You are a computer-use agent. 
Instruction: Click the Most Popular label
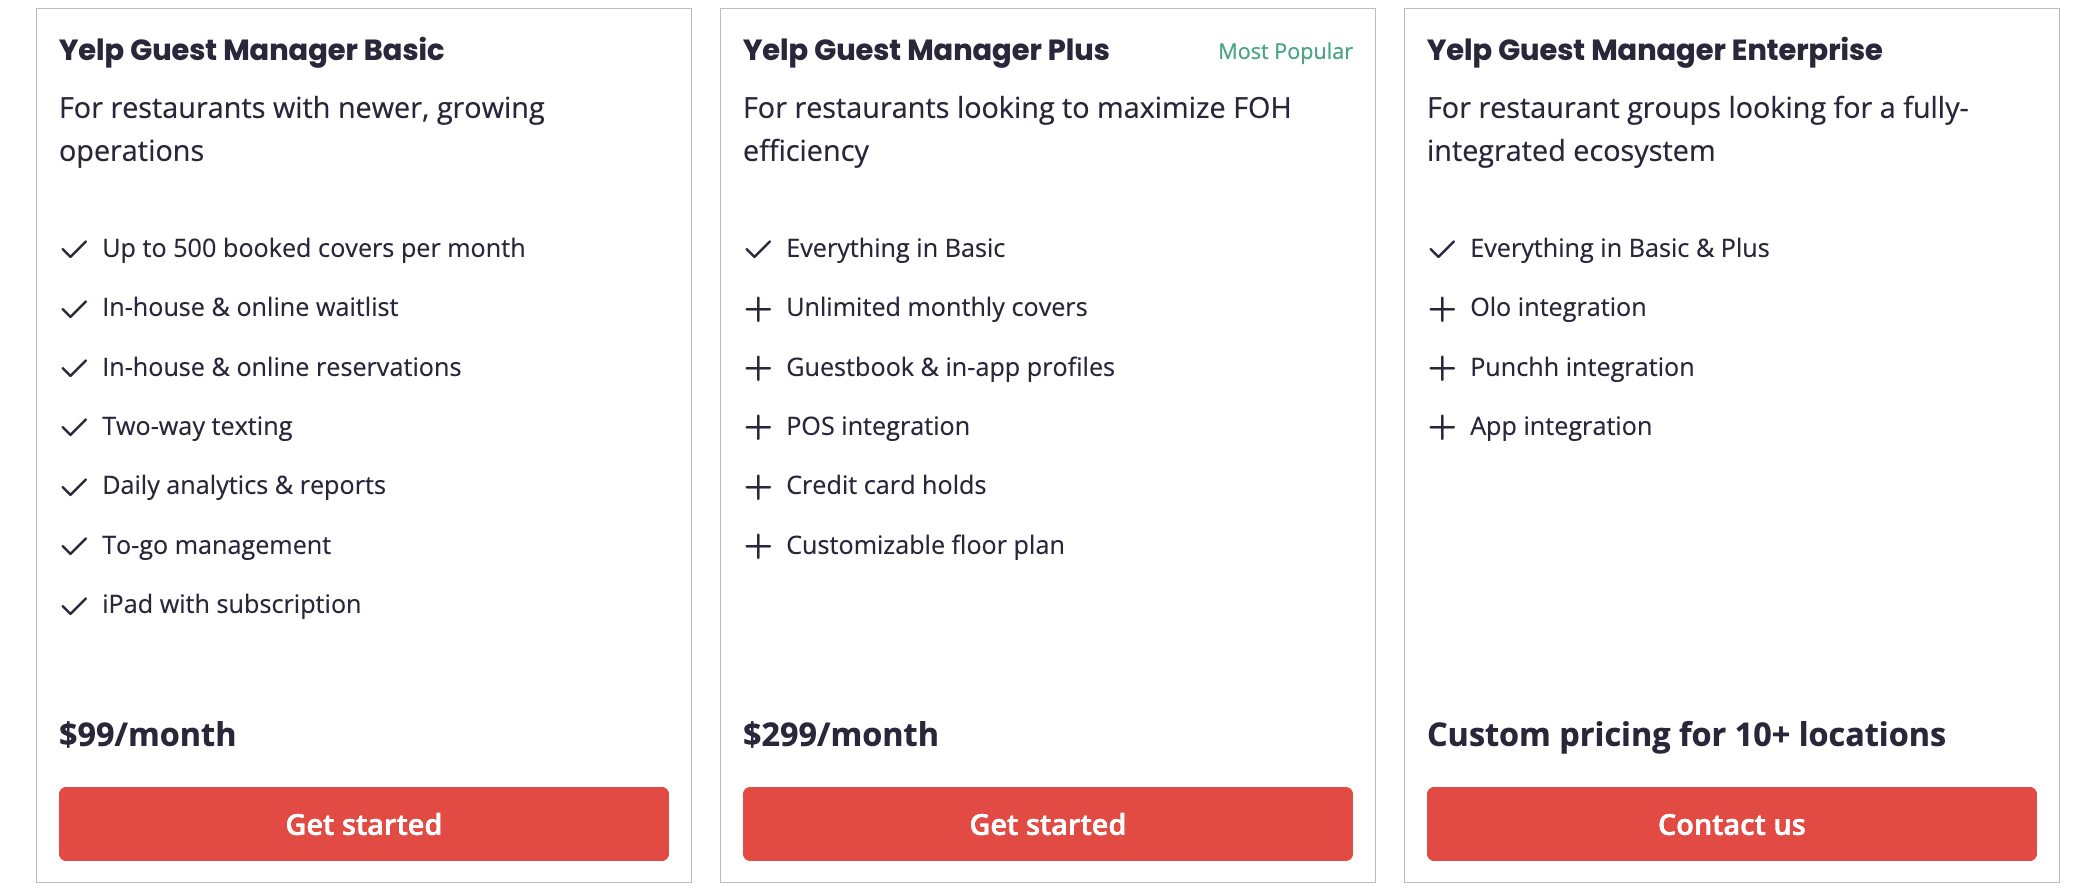[1285, 51]
